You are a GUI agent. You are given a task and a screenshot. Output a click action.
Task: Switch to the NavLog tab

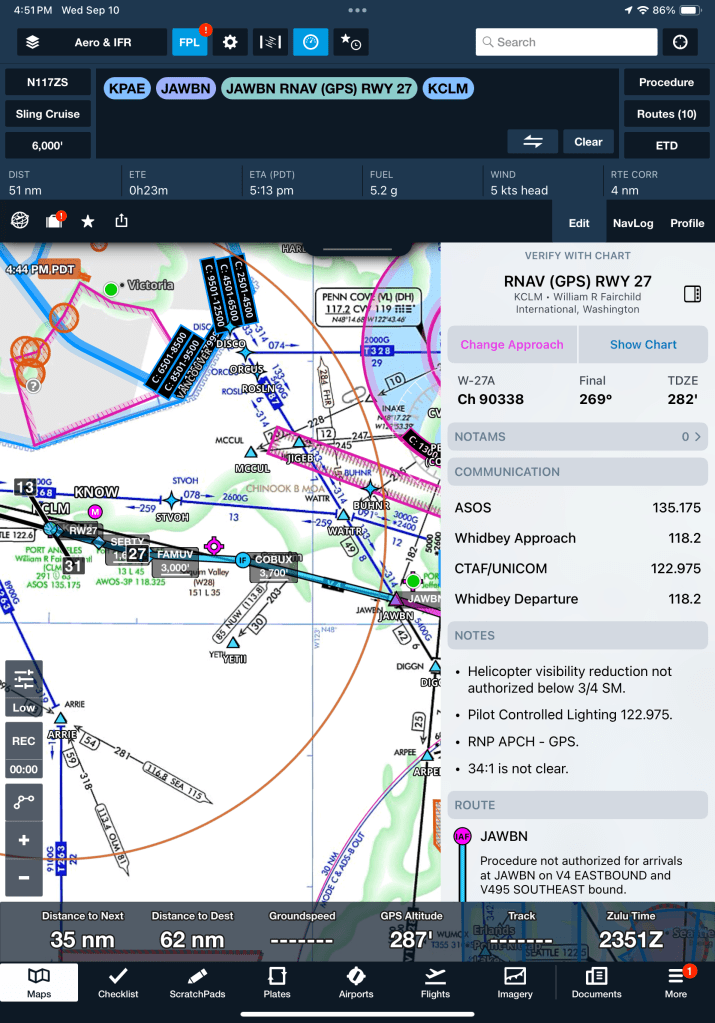pos(631,223)
